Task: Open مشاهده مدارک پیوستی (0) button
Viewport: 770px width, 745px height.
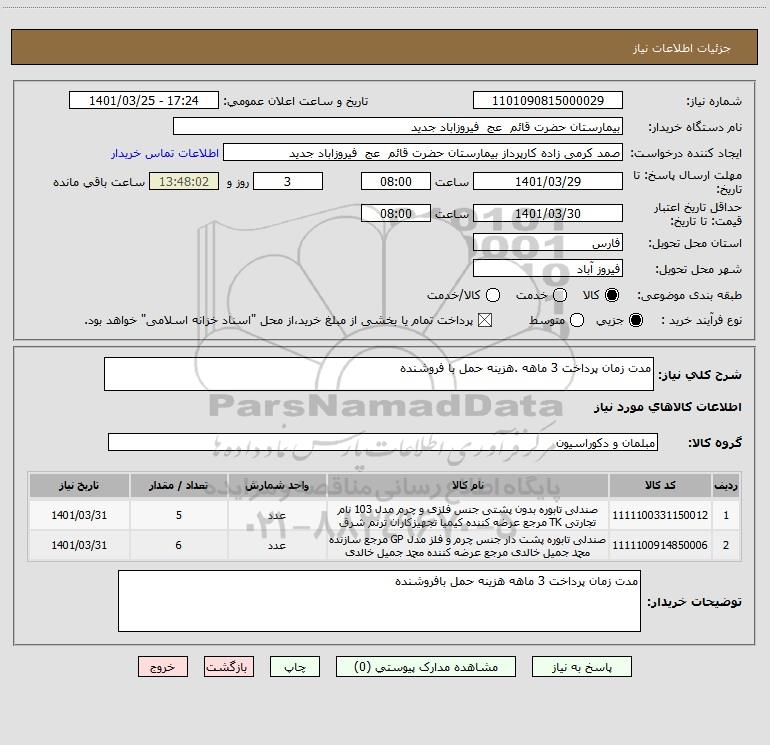Action: [426, 667]
